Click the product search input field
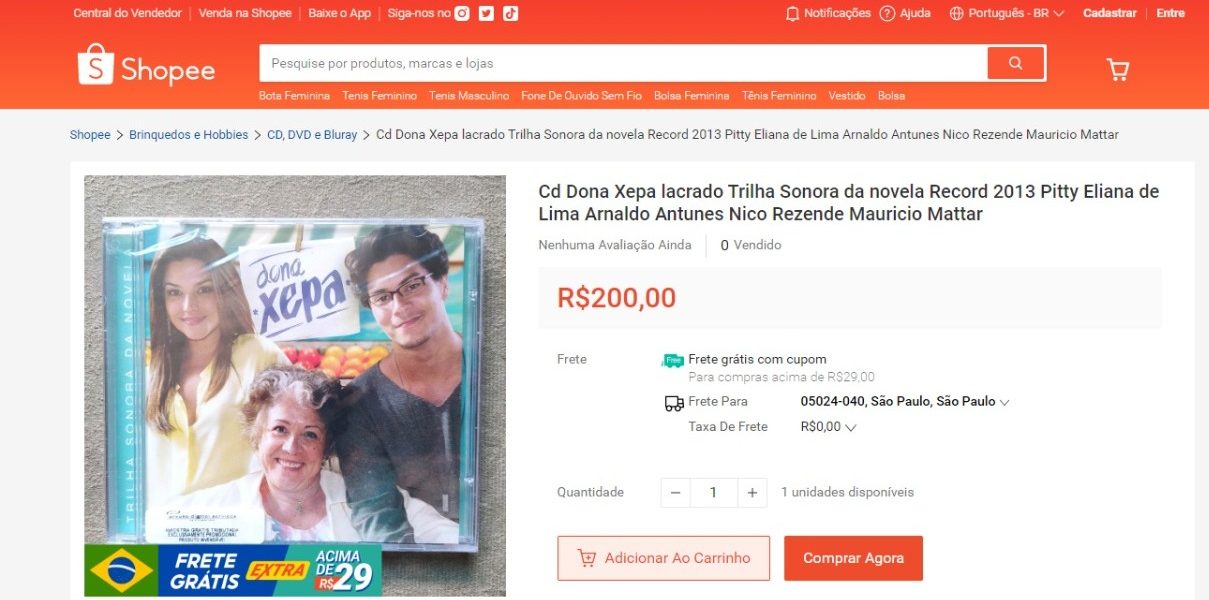 (x=623, y=63)
